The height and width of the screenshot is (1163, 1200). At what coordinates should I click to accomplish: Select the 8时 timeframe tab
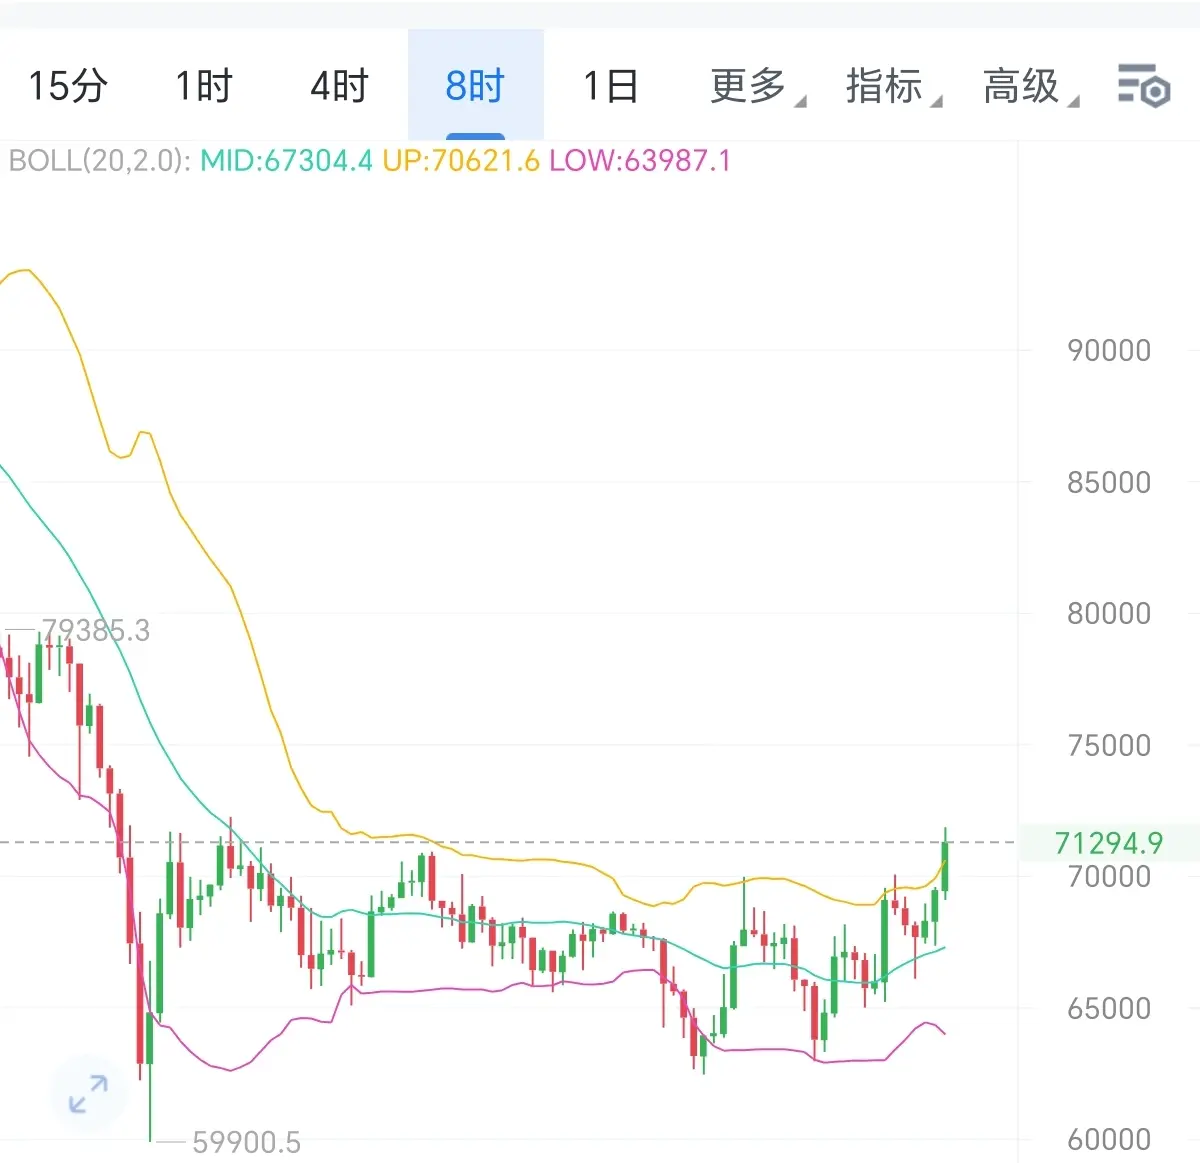[x=475, y=85]
